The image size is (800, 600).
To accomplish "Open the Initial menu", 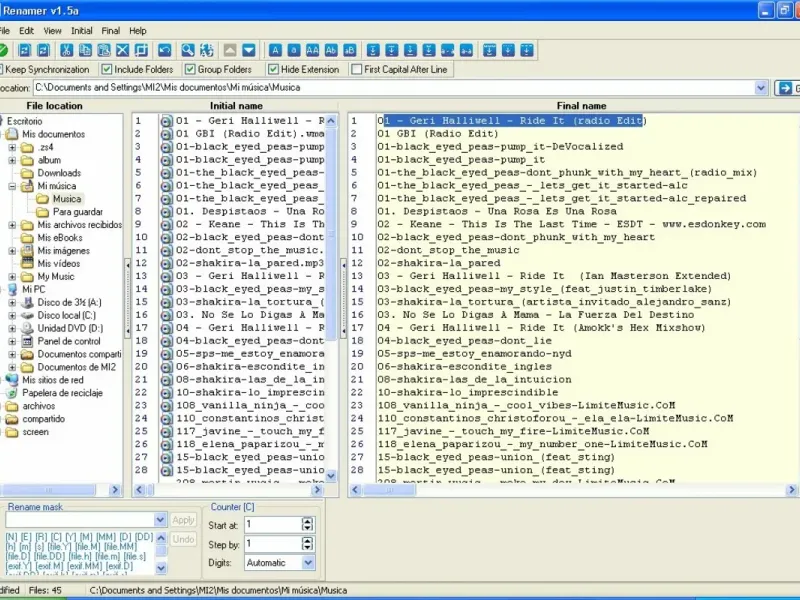I will (x=81, y=31).
